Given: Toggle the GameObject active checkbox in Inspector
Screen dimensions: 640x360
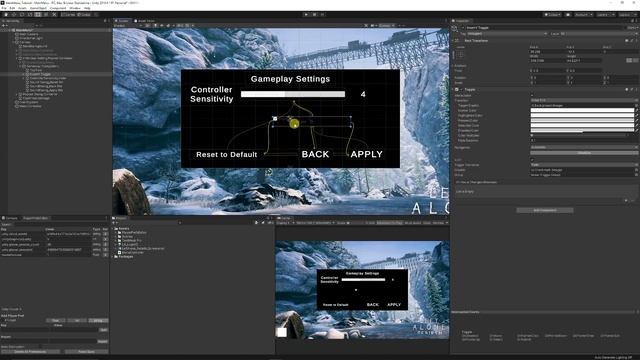Looking at the screenshot, I should (x=463, y=28).
